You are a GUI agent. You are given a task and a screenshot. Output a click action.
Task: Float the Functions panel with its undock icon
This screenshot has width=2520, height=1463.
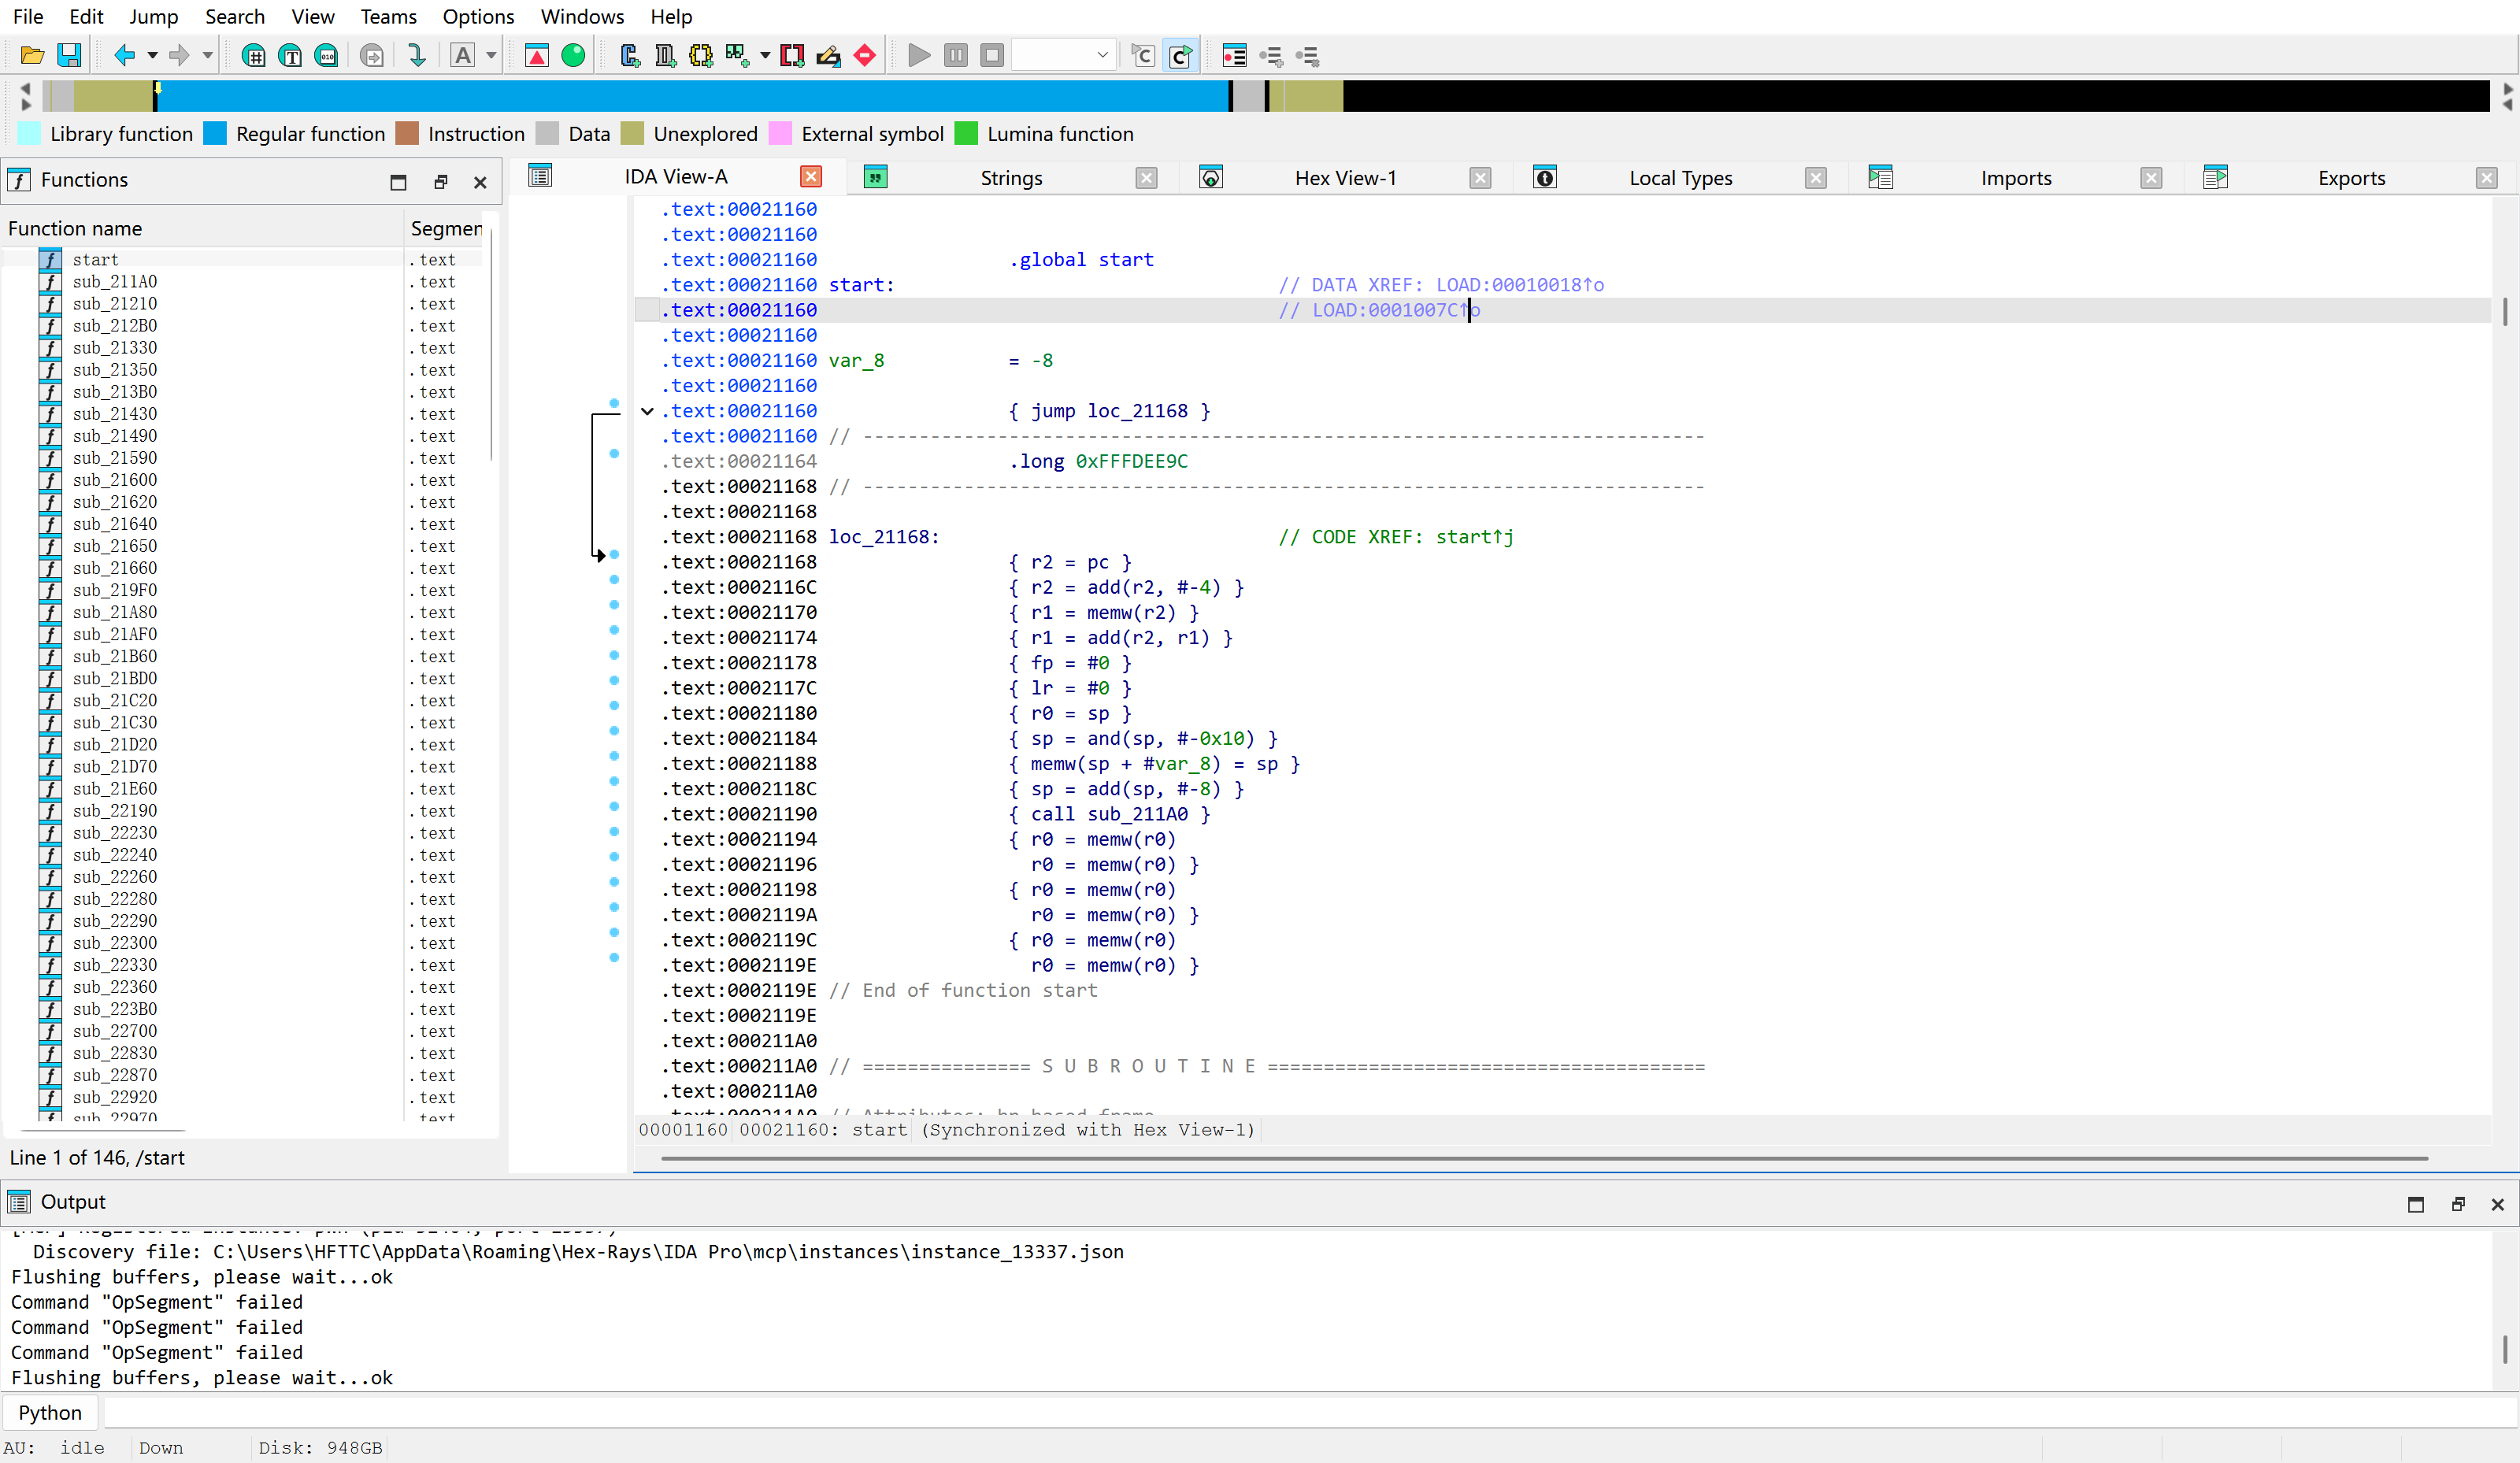click(441, 181)
